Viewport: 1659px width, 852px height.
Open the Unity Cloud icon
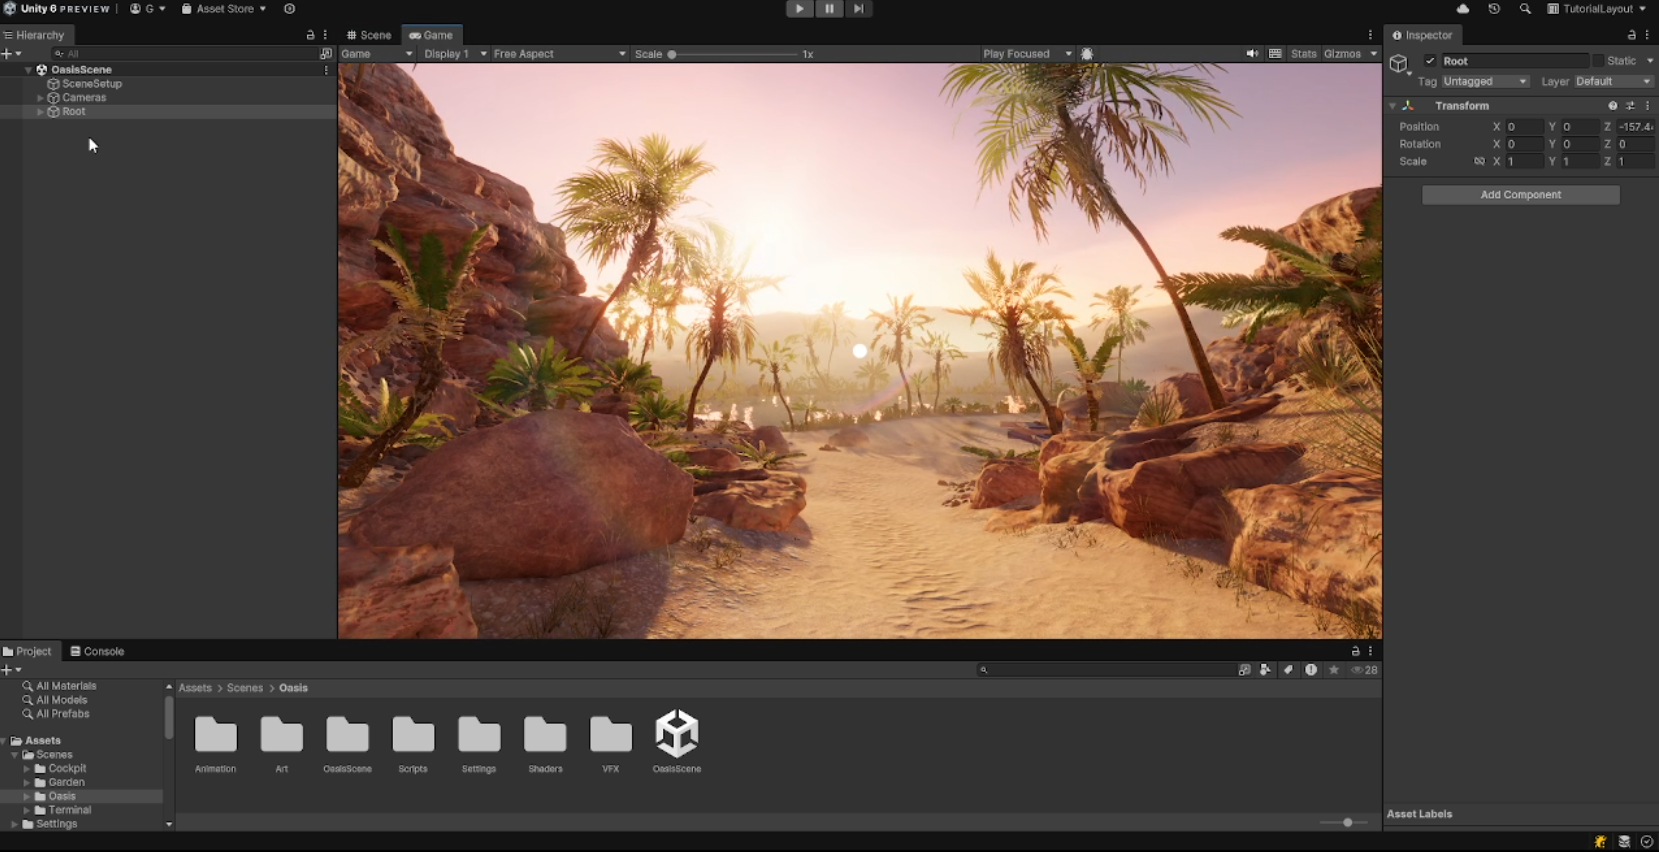tap(1463, 9)
